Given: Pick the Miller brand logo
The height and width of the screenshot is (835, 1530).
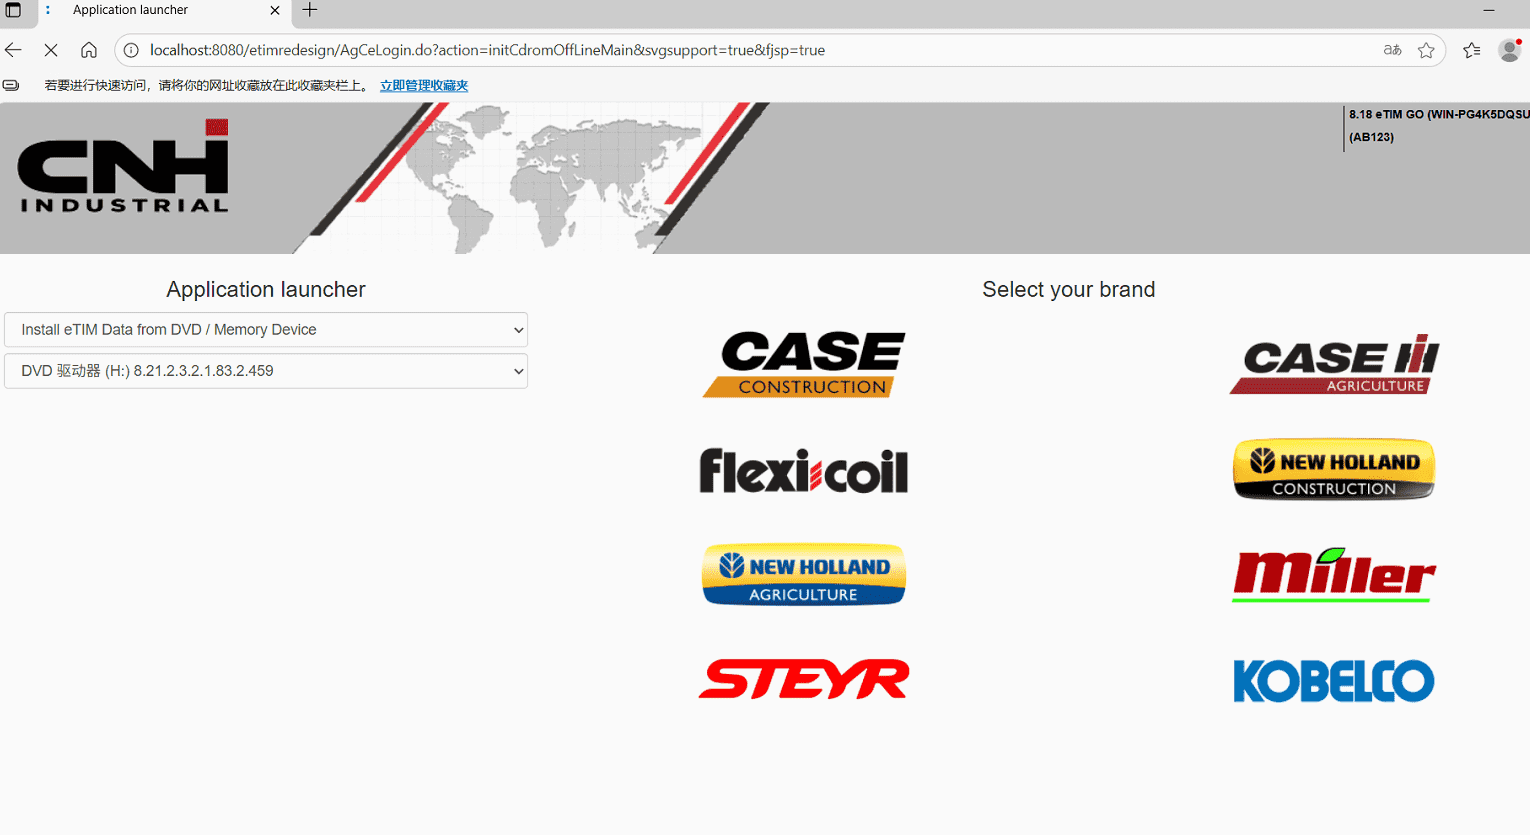Looking at the screenshot, I should (1334, 575).
